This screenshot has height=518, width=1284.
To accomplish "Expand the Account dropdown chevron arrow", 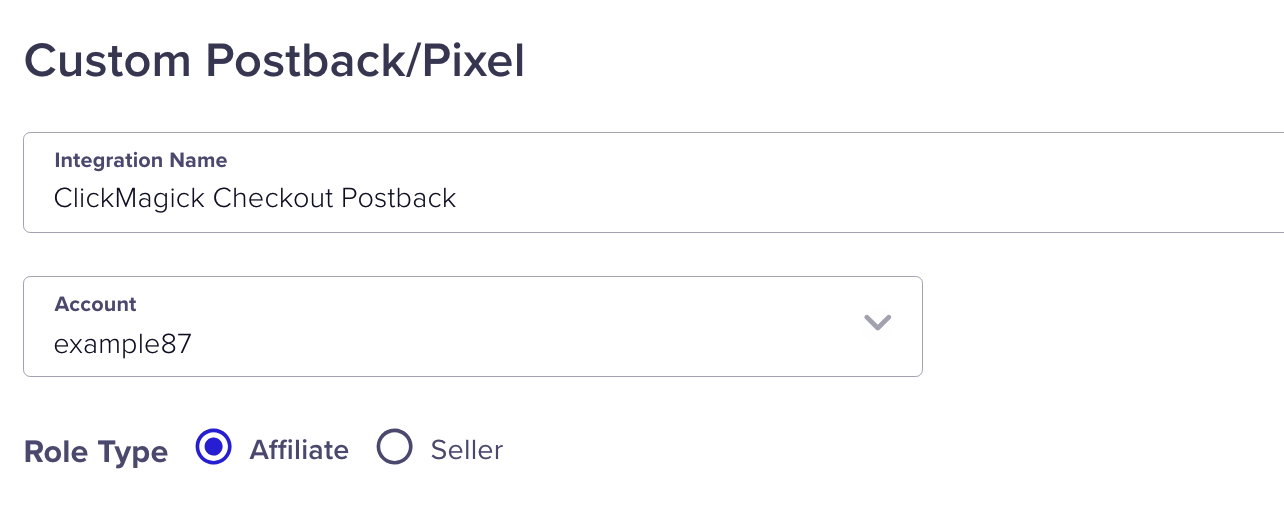I will pyautogui.click(x=877, y=322).
